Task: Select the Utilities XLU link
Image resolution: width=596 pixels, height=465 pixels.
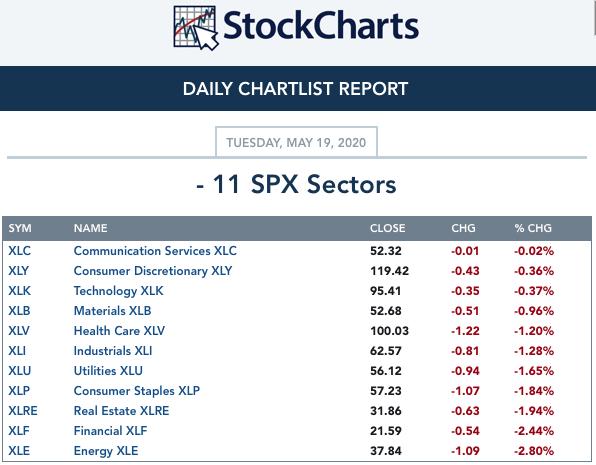Action: [108, 371]
